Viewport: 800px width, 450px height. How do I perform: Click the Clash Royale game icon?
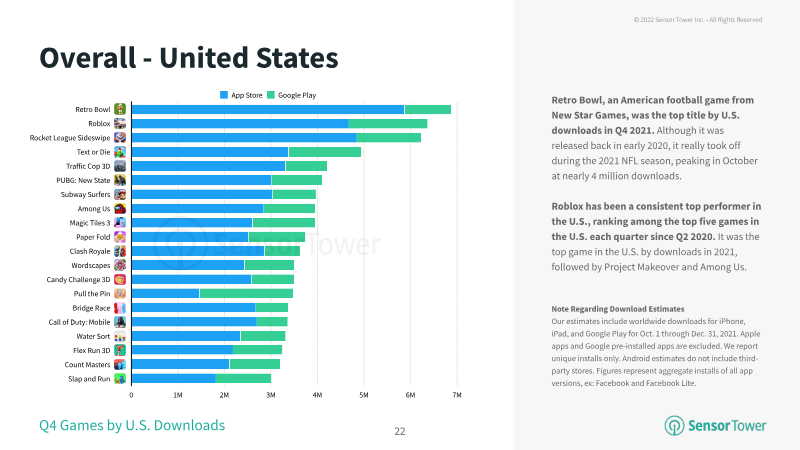point(120,251)
